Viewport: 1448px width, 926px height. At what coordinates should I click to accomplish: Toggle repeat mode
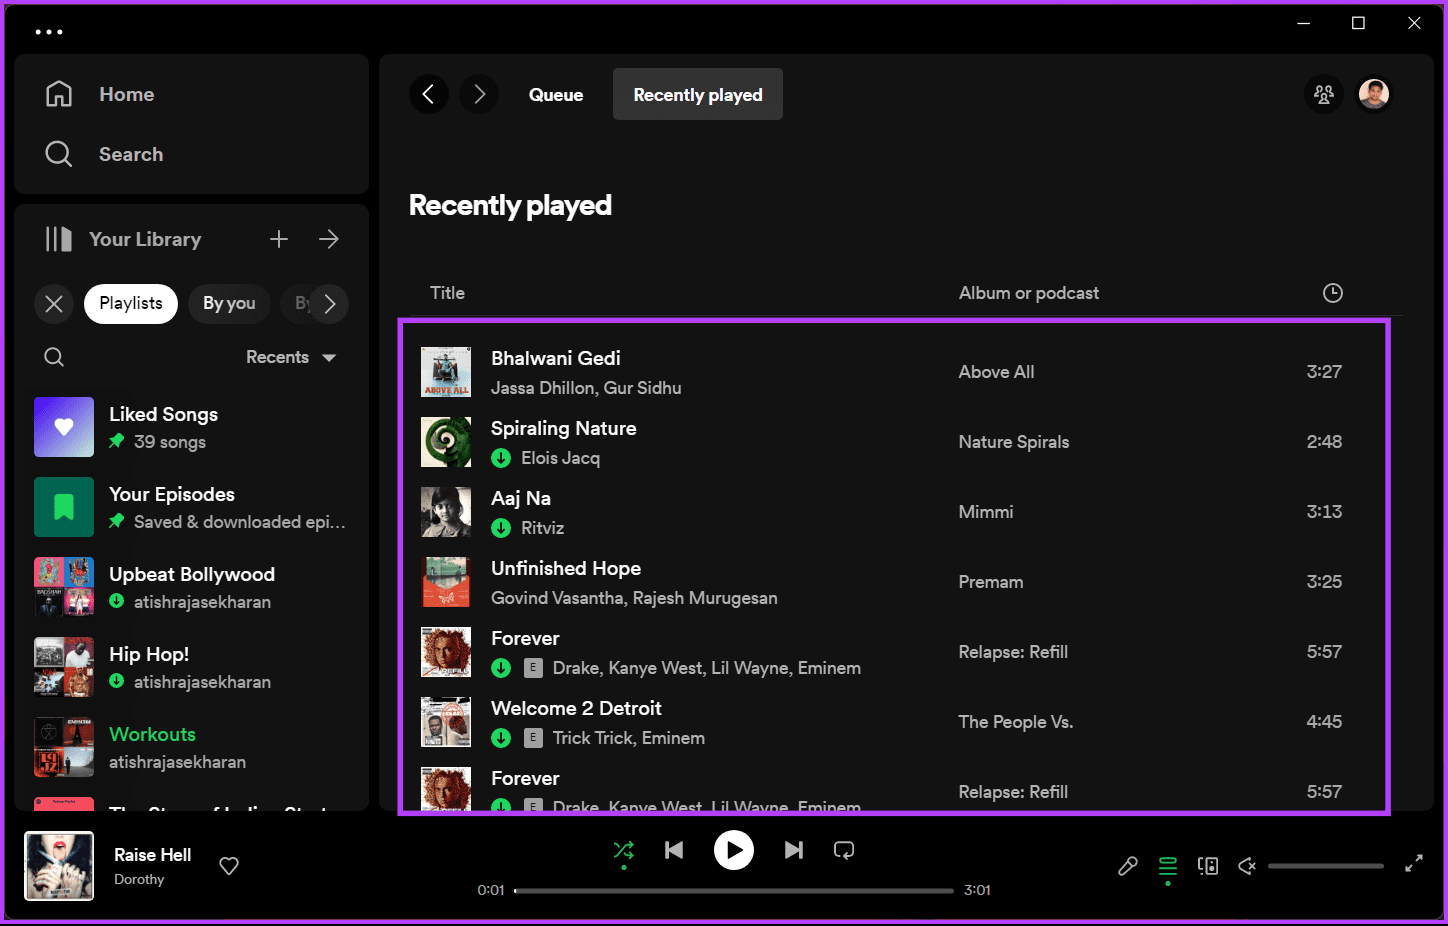[x=844, y=850]
